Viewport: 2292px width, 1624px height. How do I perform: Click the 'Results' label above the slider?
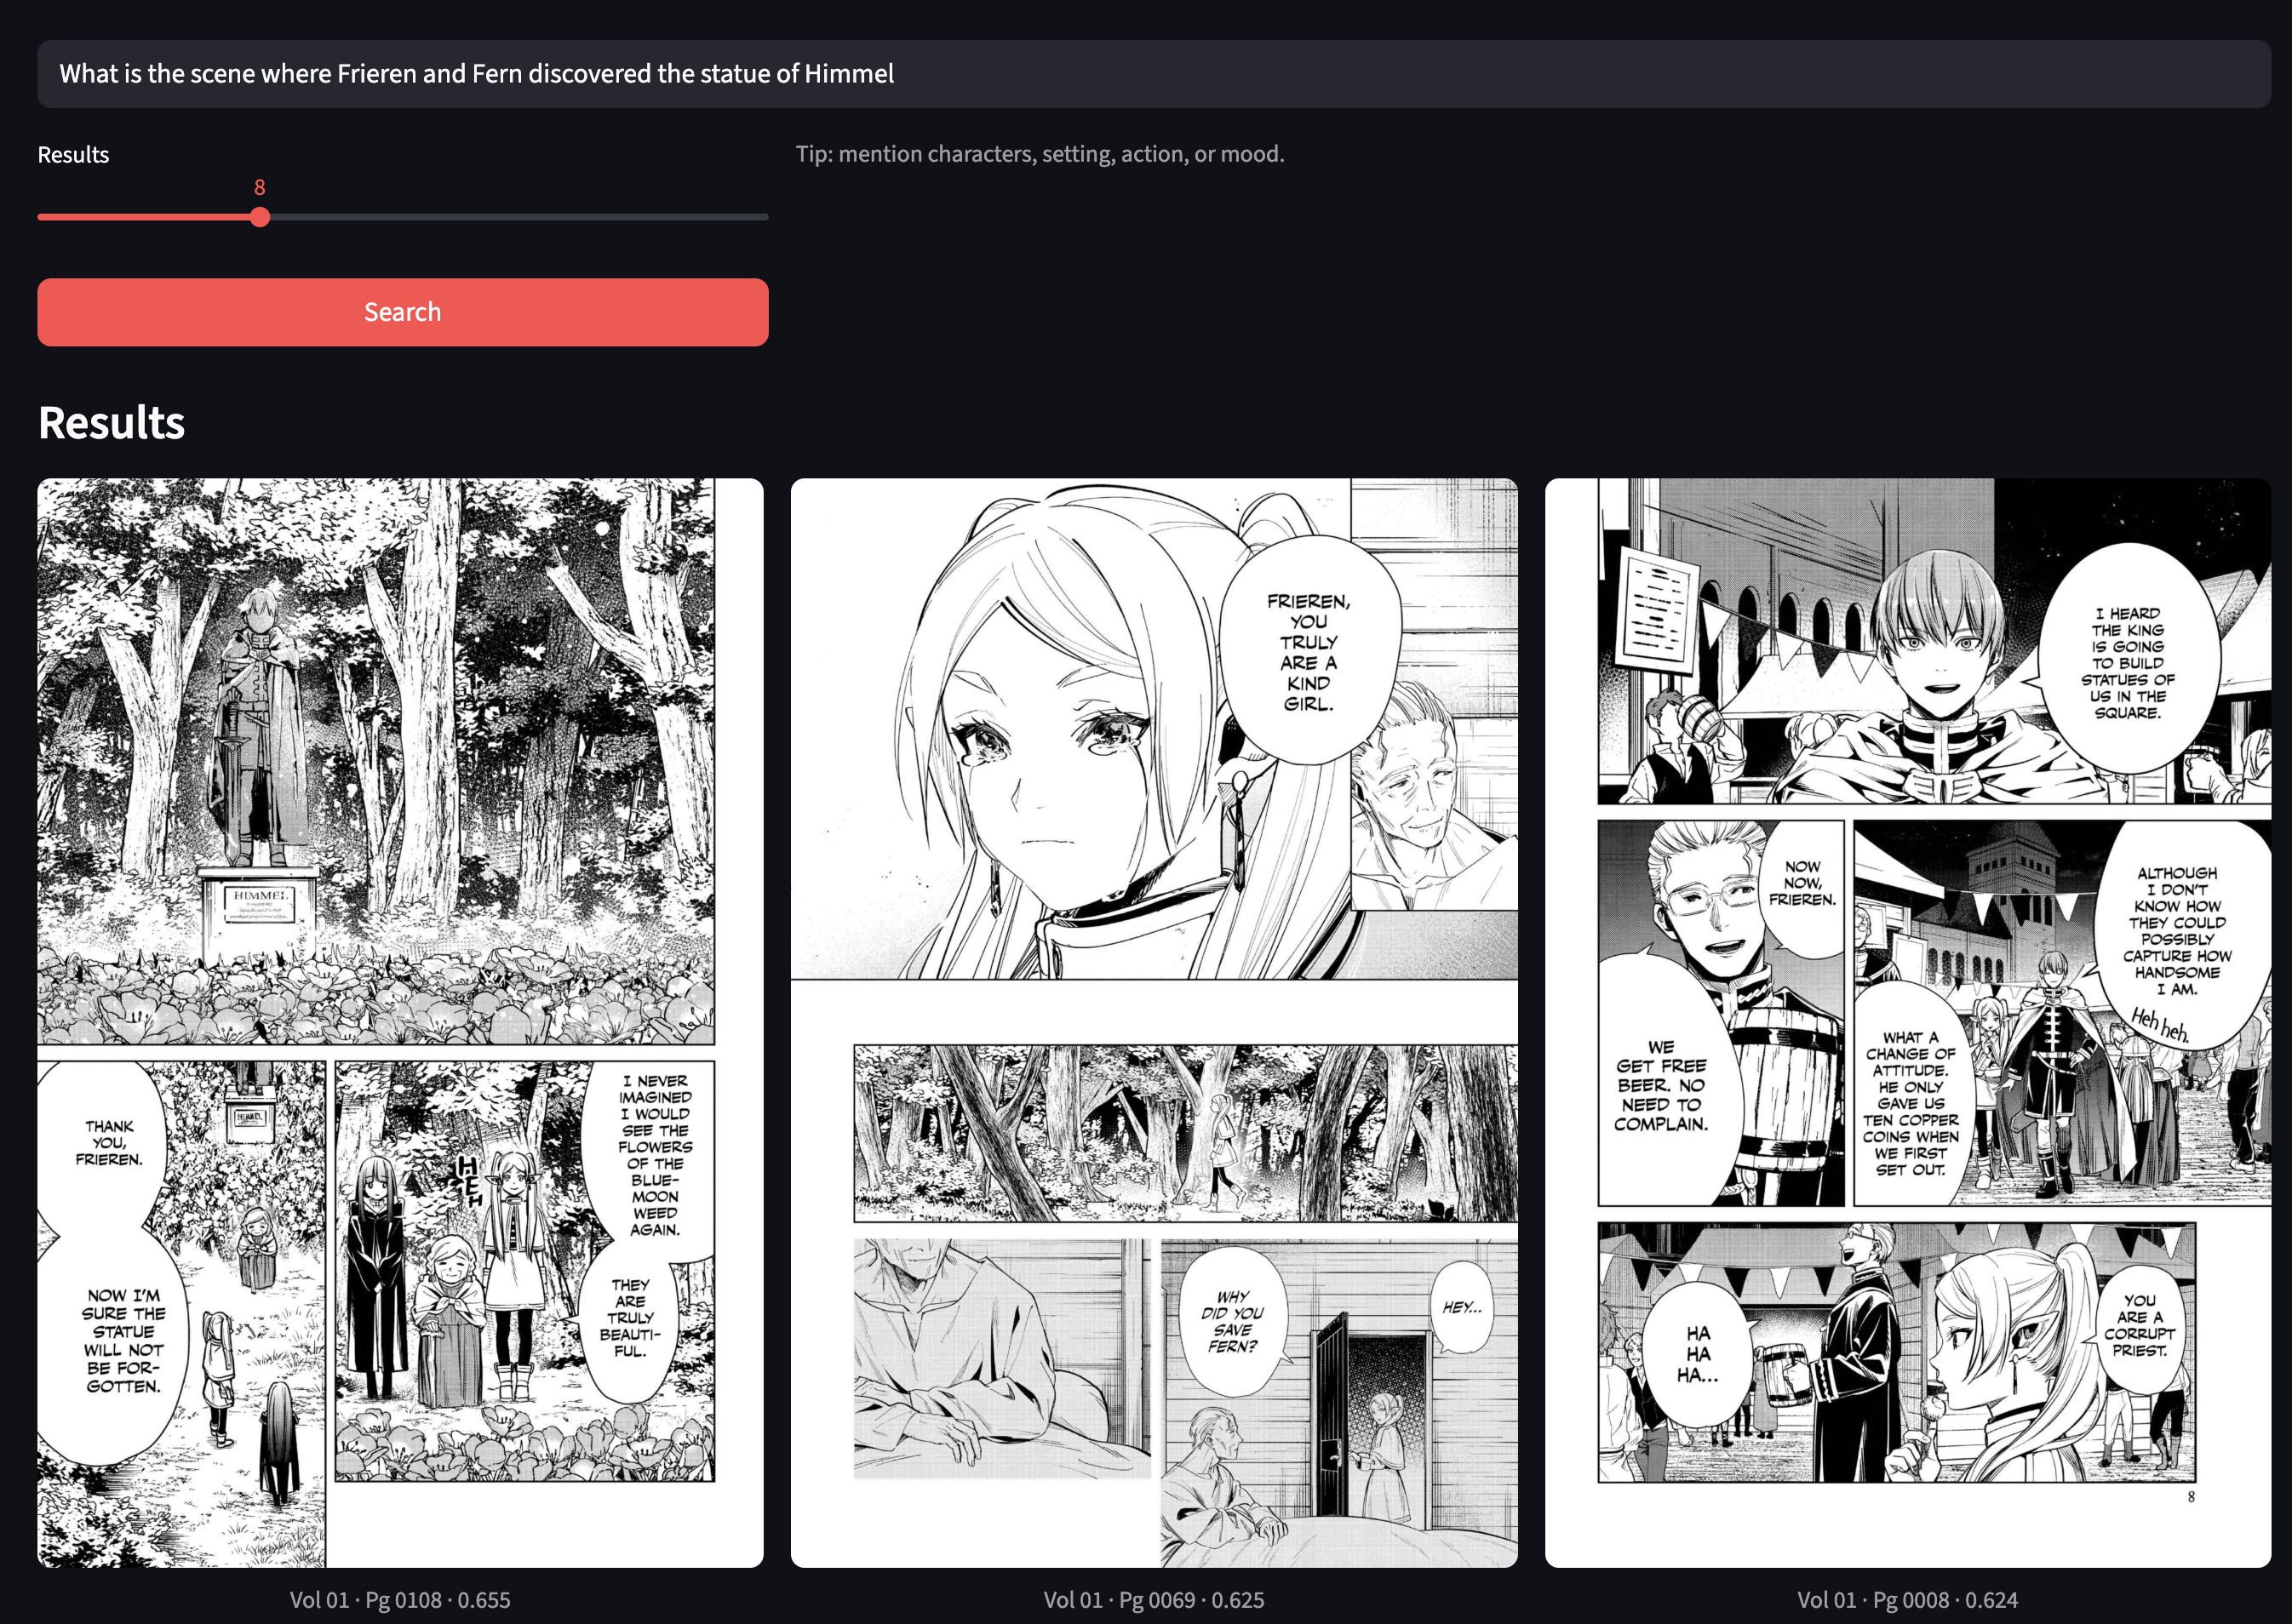click(x=72, y=154)
